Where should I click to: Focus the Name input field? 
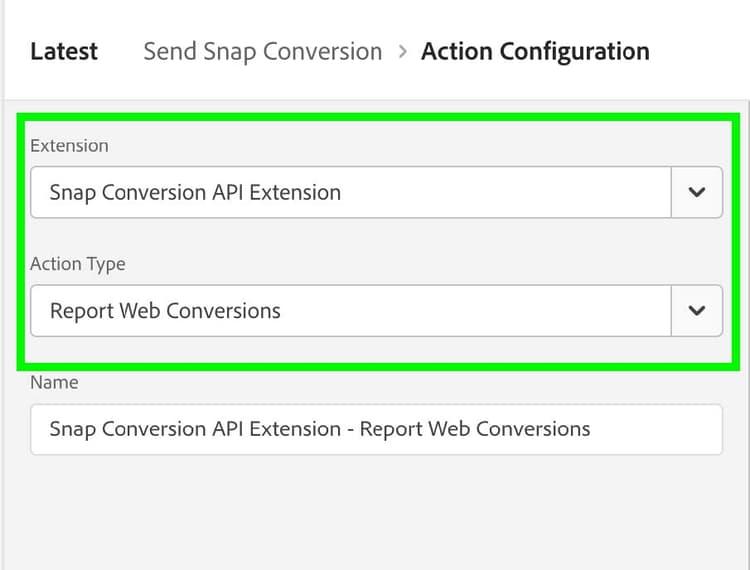tap(376, 429)
